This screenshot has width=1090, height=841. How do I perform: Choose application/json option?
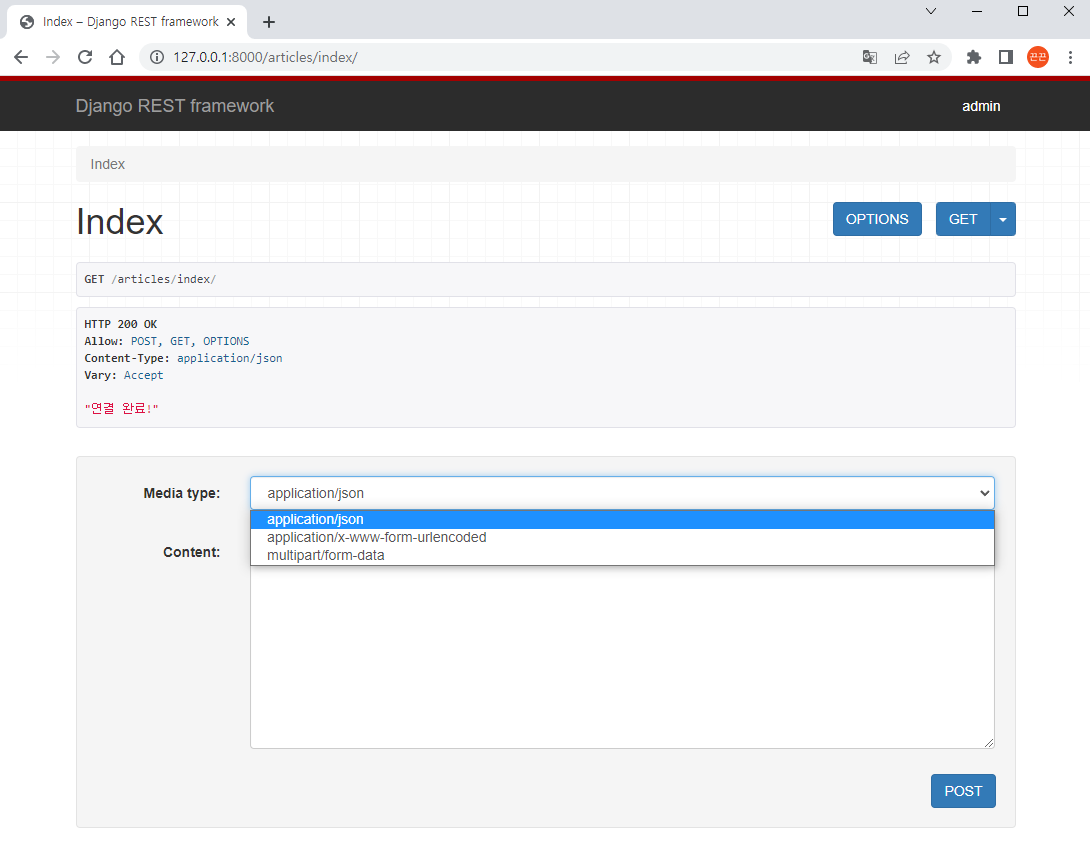622,519
